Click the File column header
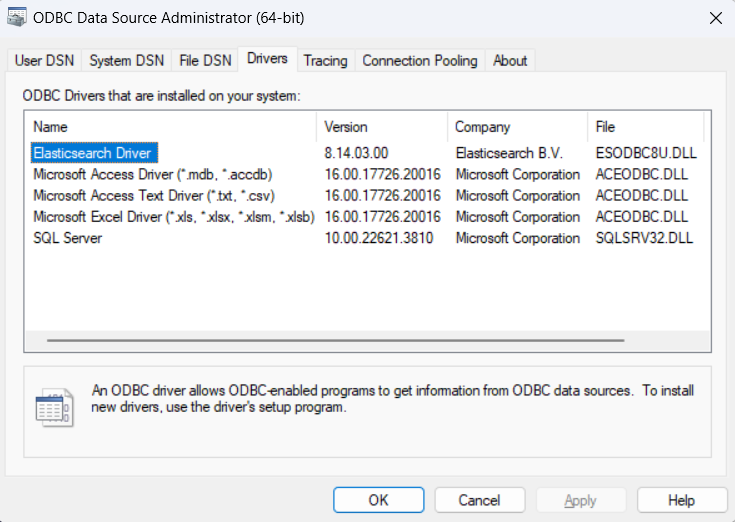 point(645,127)
